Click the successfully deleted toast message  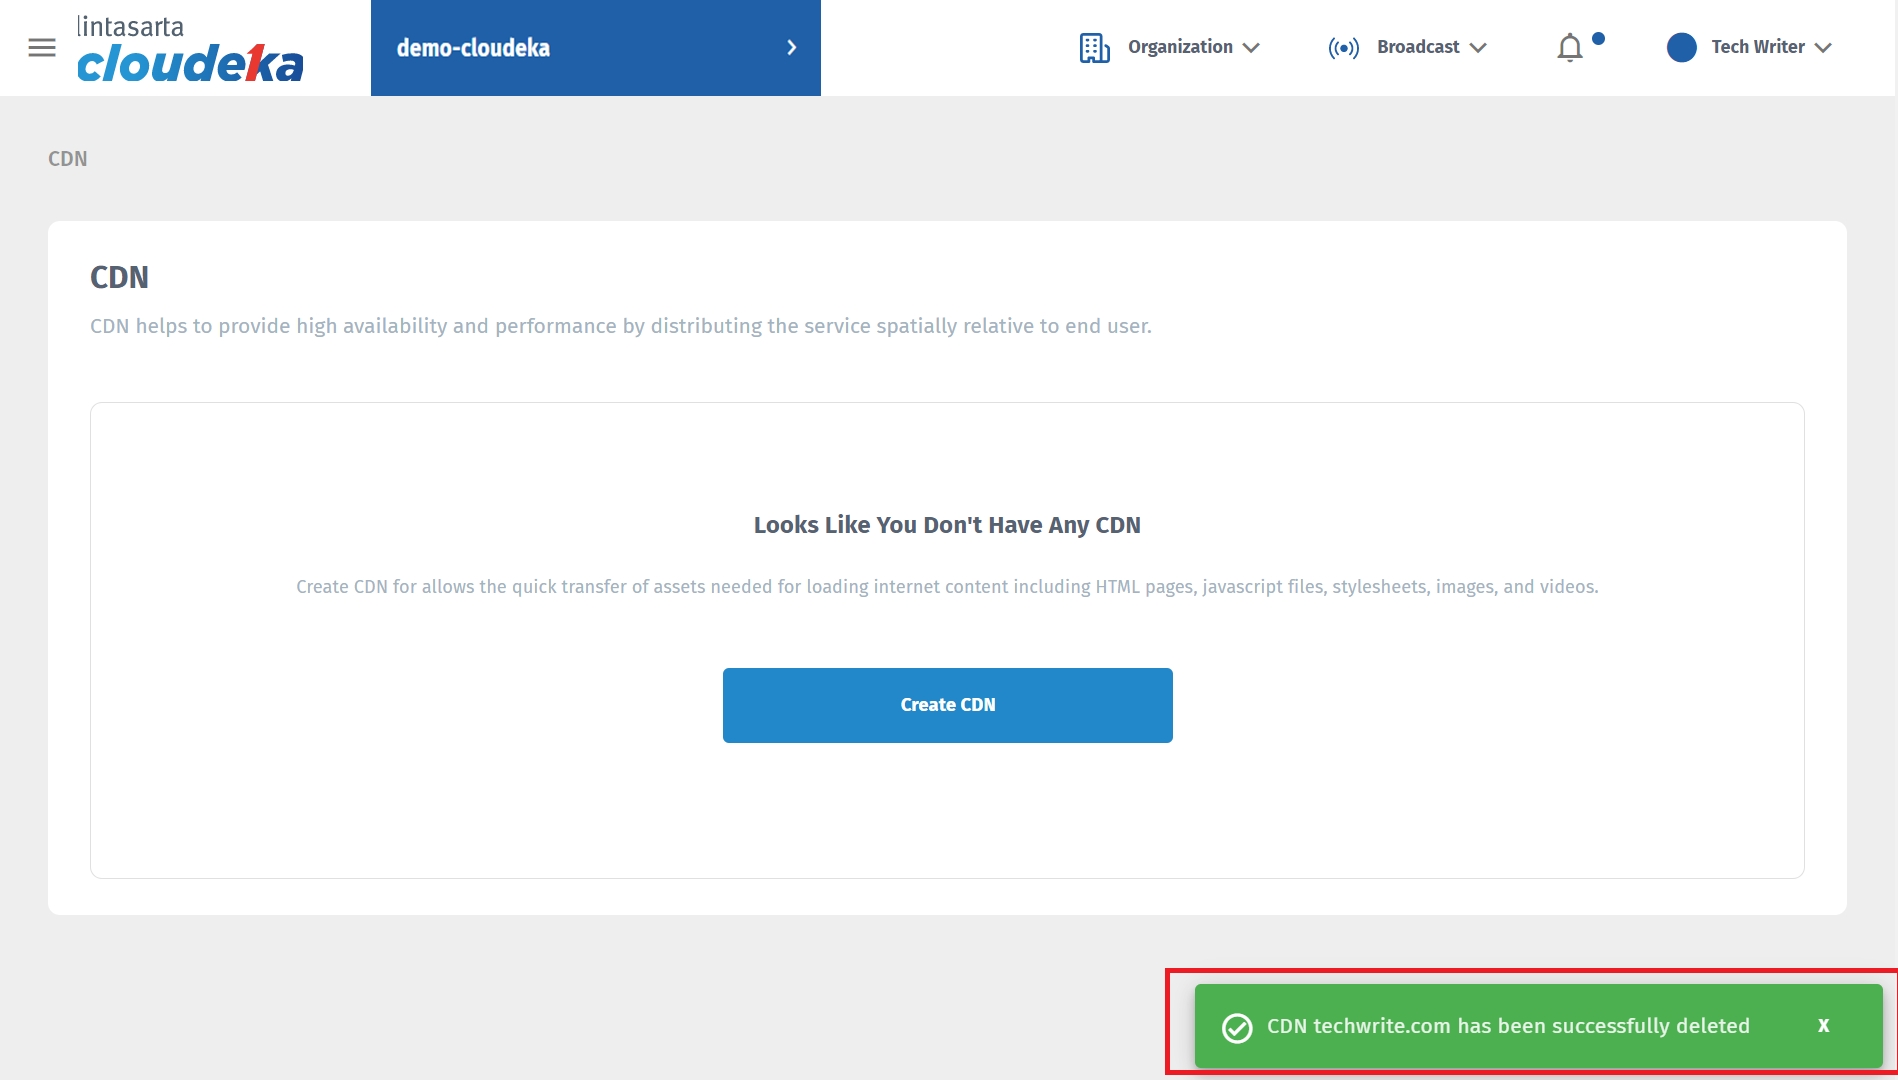pyautogui.click(x=1508, y=1026)
